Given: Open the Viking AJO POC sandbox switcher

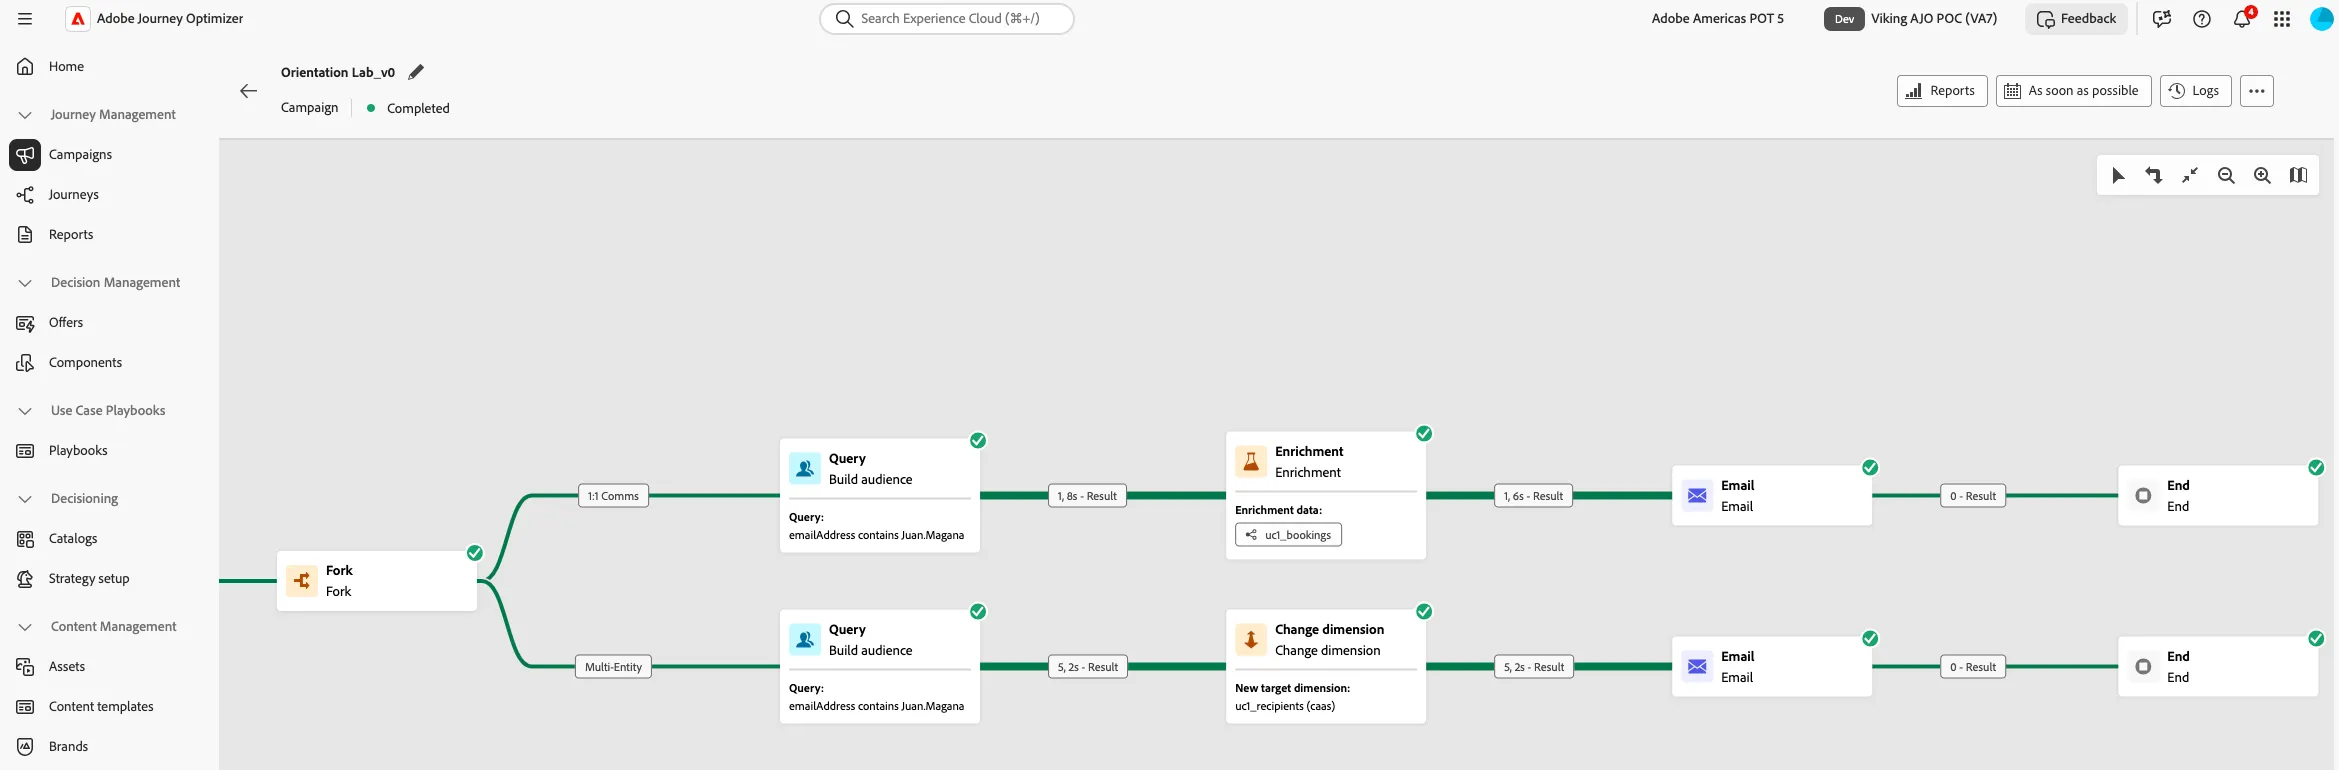Looking at the screenshot, I should [x=1910, y=19].
